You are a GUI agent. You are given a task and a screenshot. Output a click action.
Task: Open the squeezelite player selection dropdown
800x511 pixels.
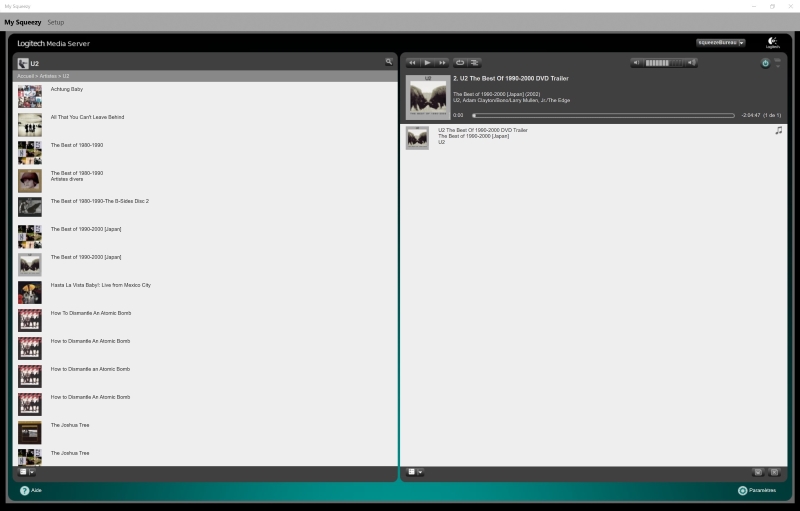coord(720,43)
